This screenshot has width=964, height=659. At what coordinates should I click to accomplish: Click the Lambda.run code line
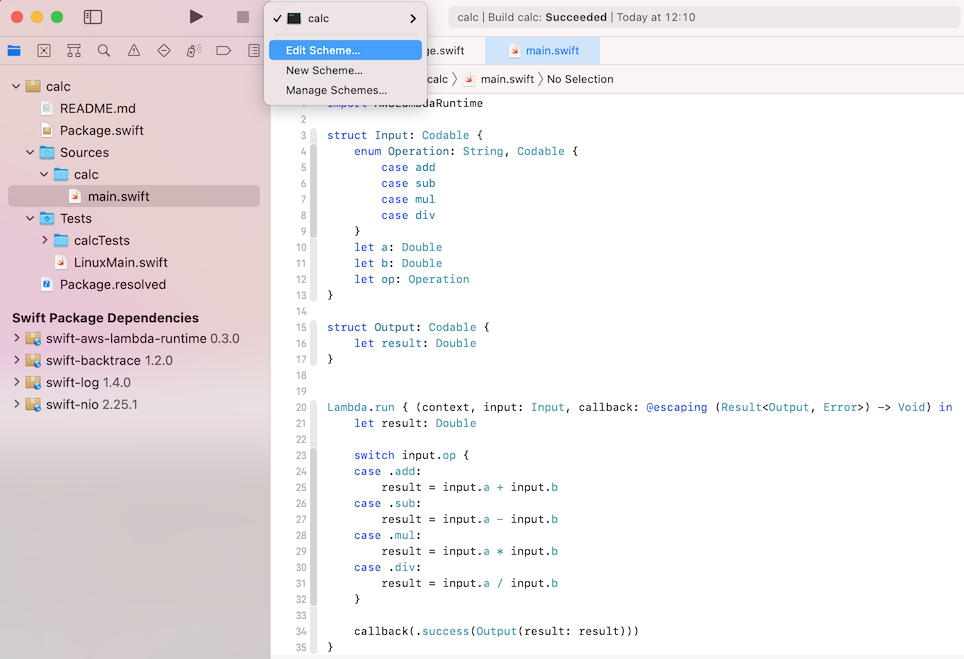(x=639, y=407)
